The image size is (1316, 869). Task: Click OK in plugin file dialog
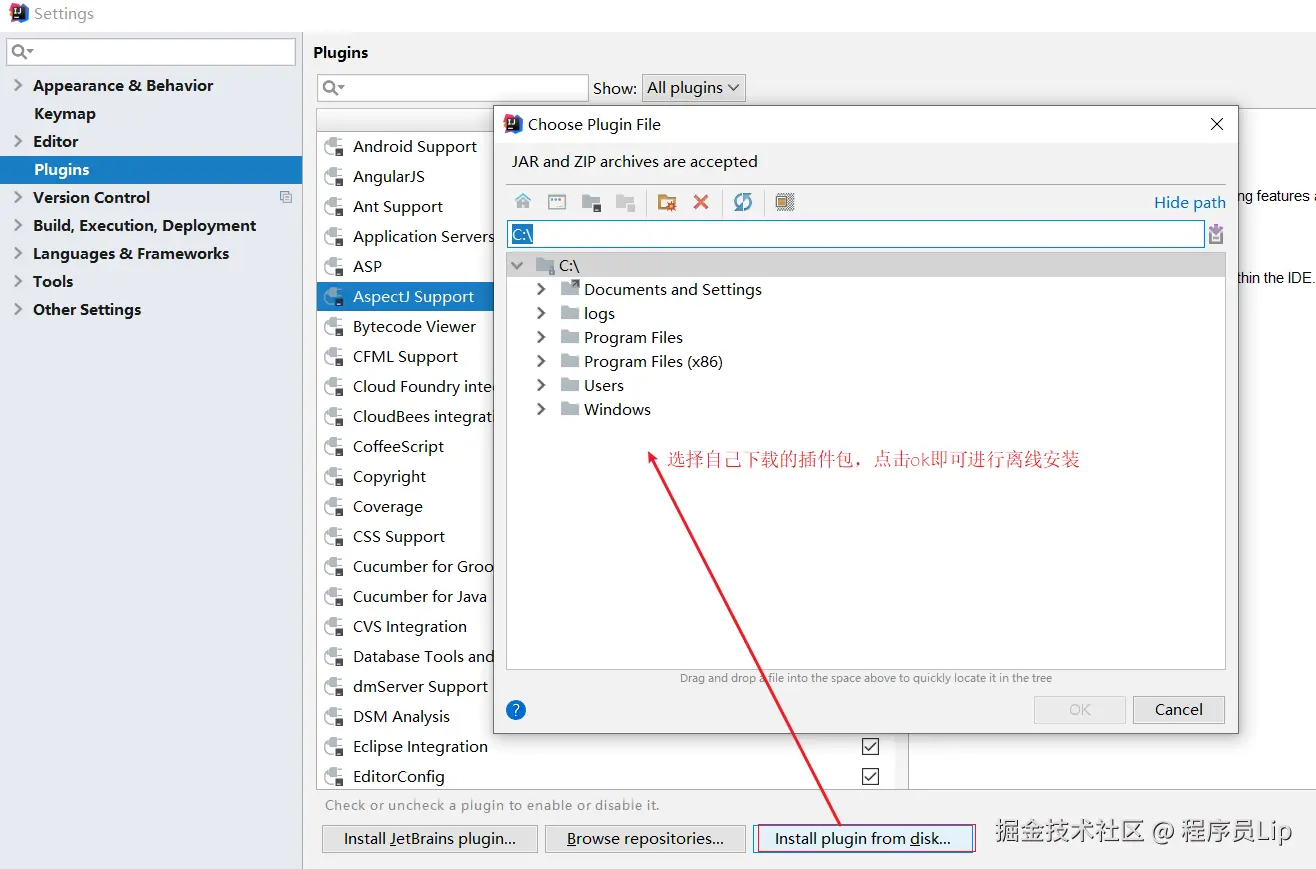pos(1080,710)
